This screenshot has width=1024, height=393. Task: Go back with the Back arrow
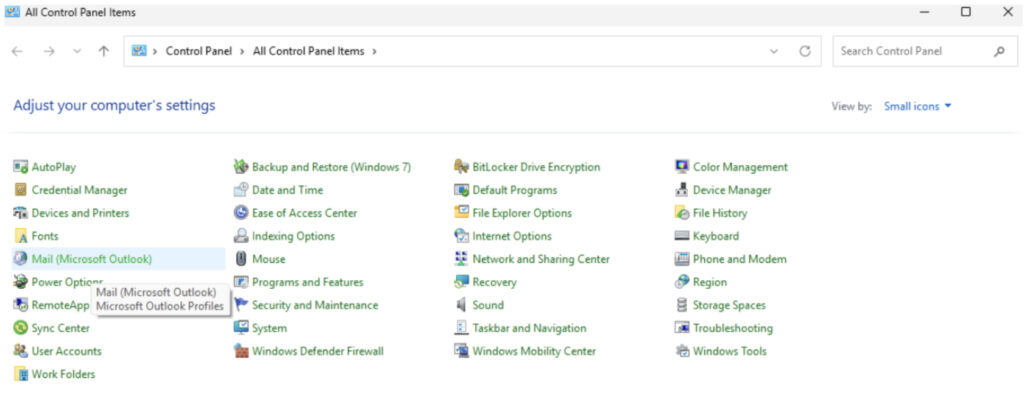tap(18, 52)
